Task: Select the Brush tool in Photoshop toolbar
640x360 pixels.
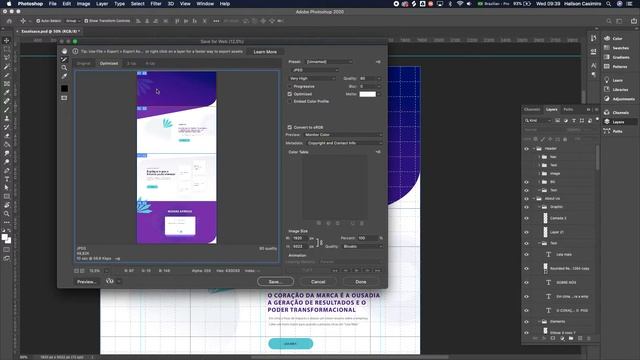Action: pos(7,110)
